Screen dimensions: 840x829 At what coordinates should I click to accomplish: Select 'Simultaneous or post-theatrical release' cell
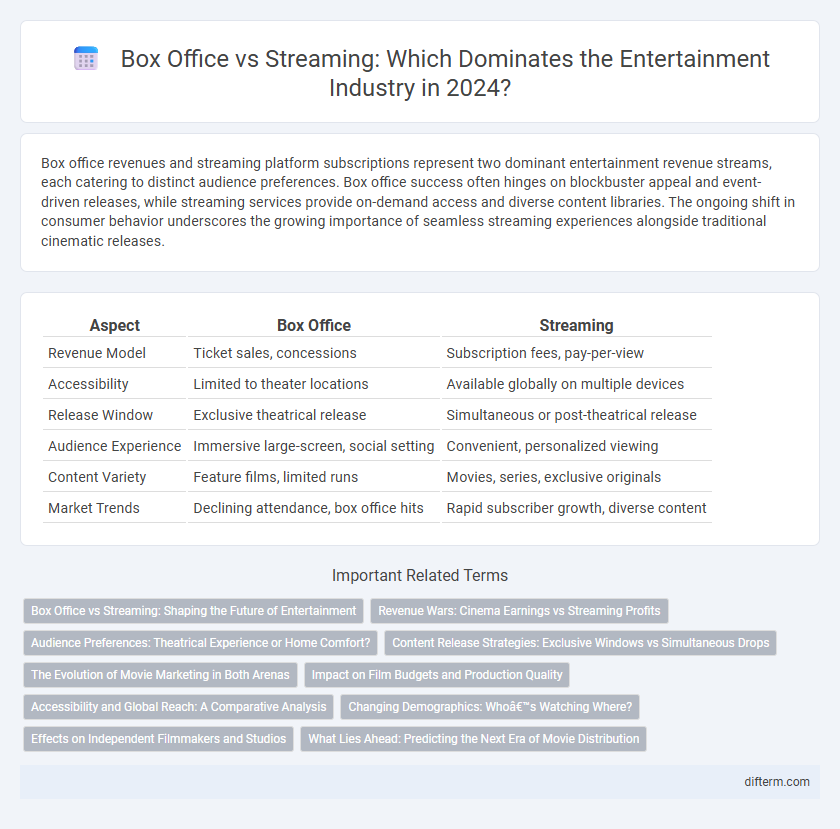click(x=576, y=415)
